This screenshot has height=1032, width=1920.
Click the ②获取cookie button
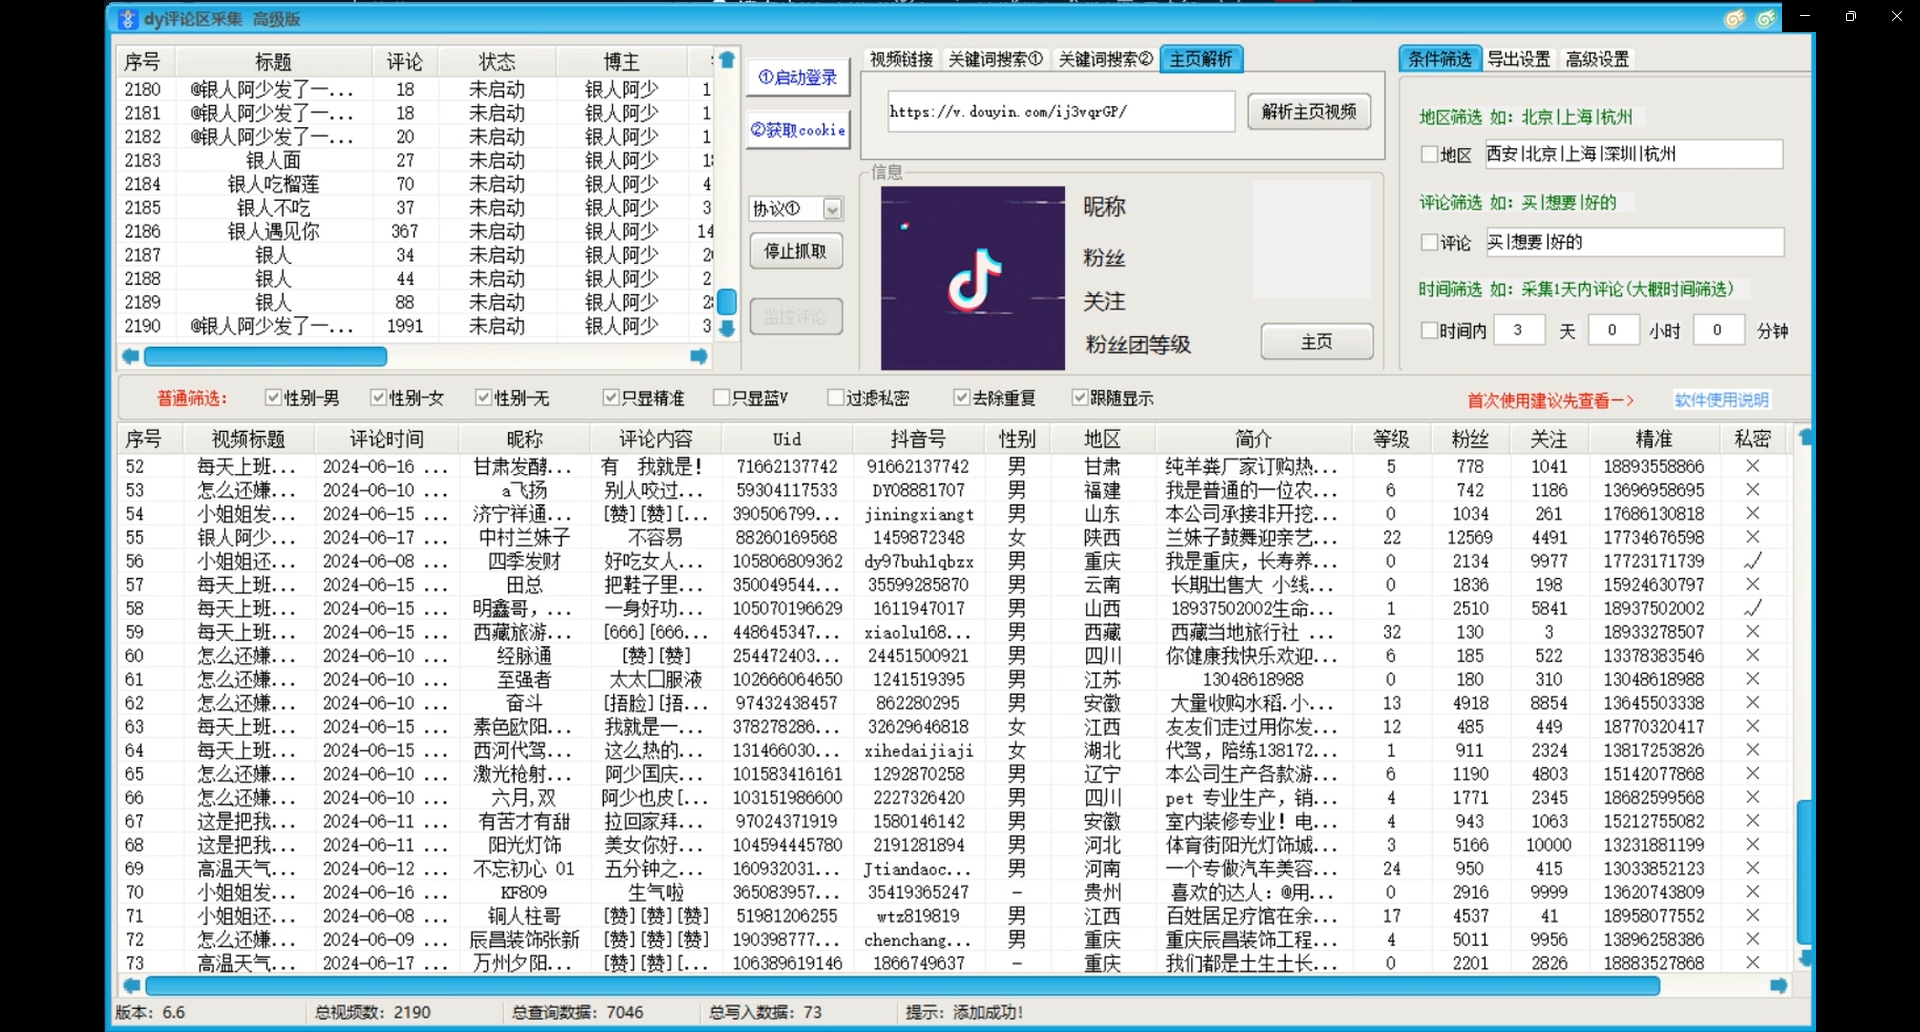[797, 130]
